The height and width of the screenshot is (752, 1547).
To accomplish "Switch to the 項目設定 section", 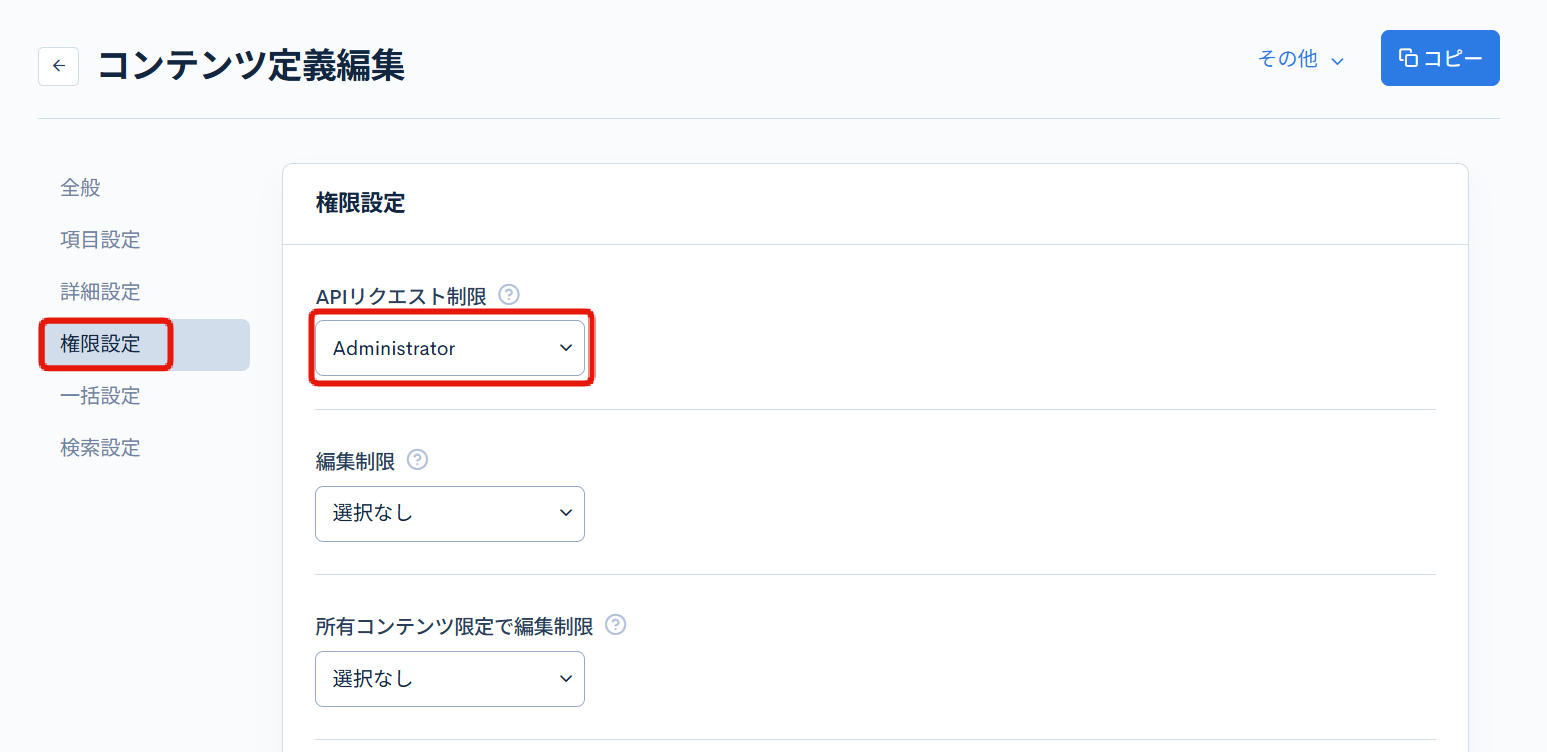I will [x=100, y=239].
